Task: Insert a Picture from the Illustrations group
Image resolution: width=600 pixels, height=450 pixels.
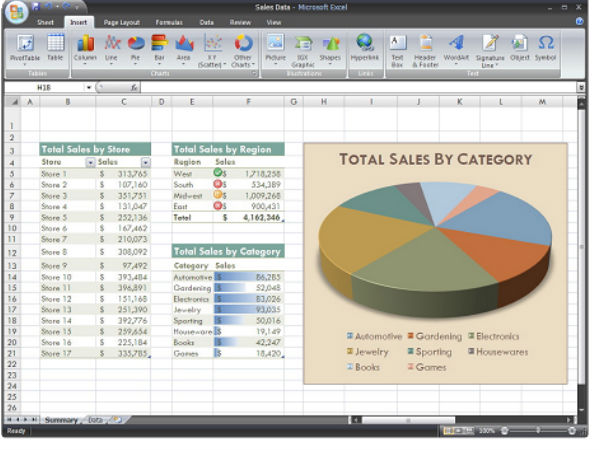Action: (275, 47)
